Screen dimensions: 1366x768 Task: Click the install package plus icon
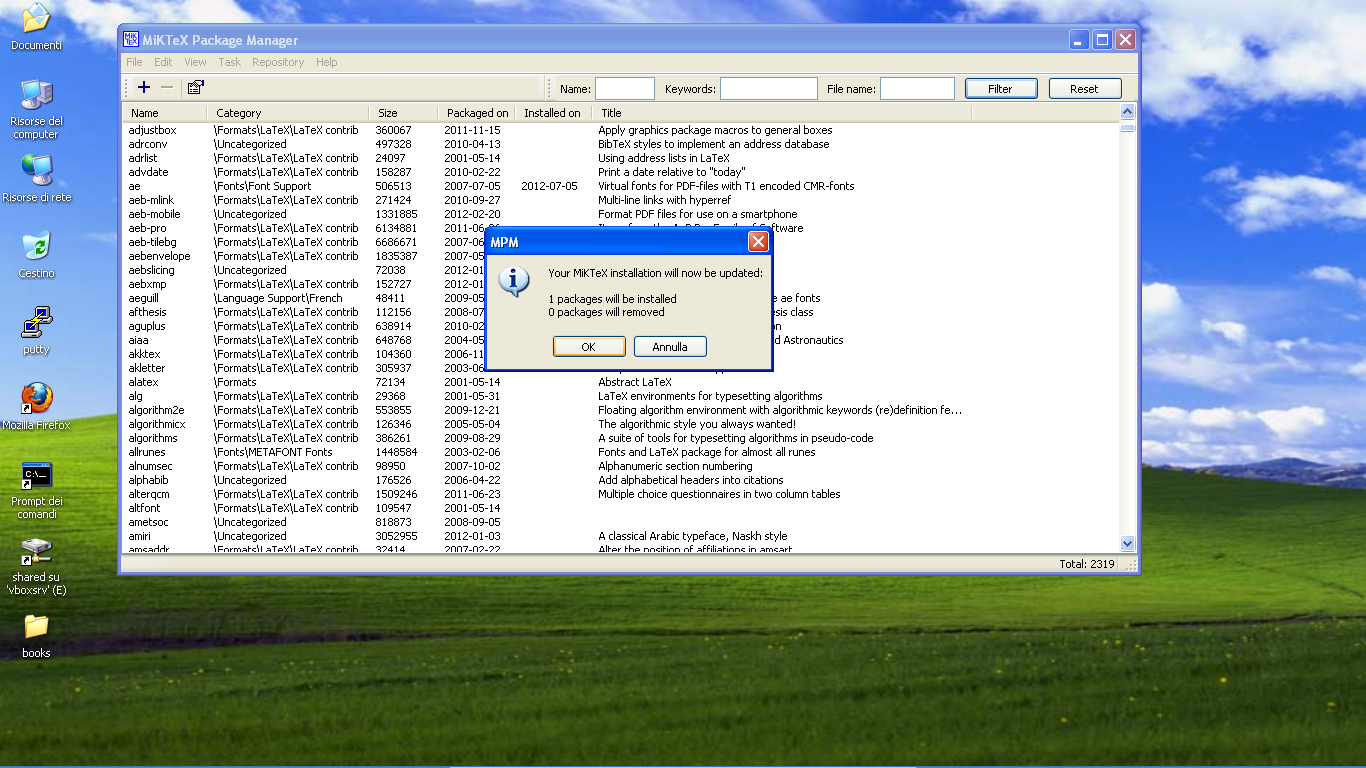(x=144, y=88)
